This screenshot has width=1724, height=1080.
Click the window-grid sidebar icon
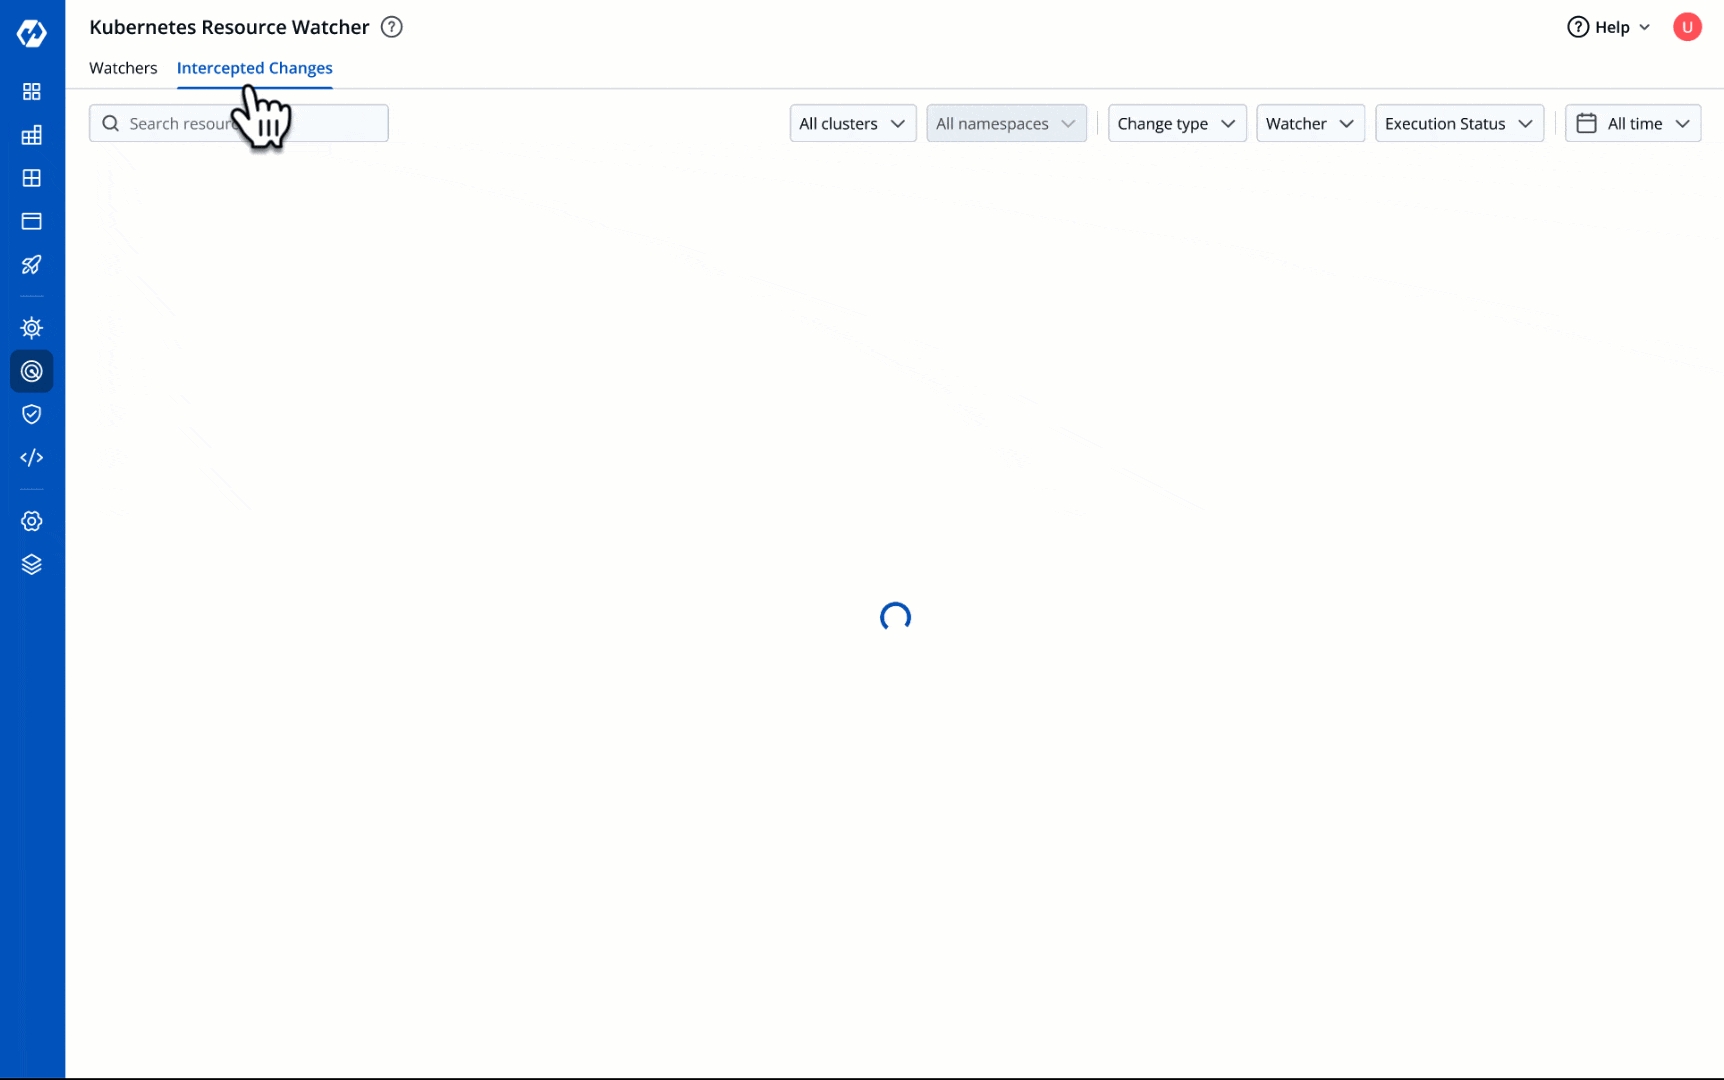pyautogui.click(x=32, y=178)
